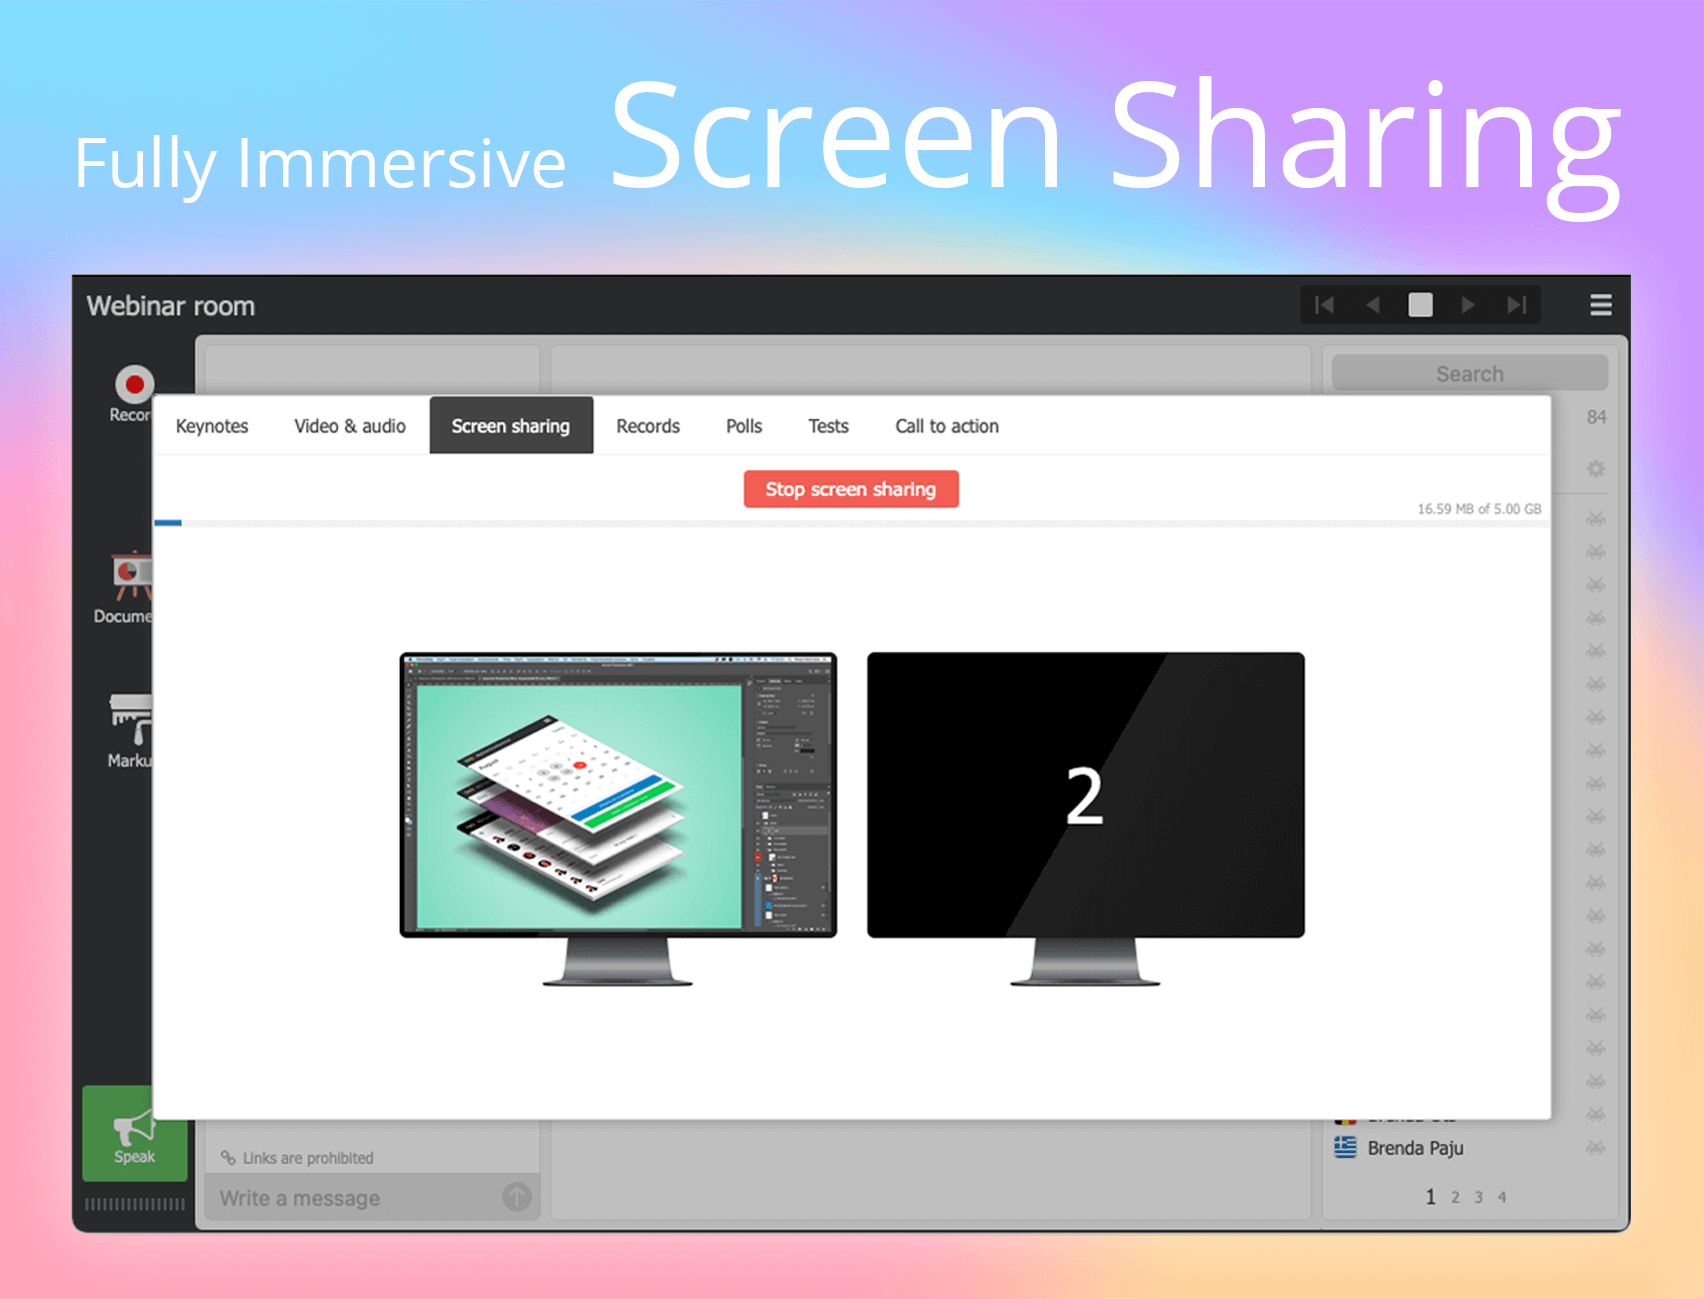Open the Polls tab
Viewport: 1704px width, 1299px height.
pyautogui.click(x=742, y=425)
